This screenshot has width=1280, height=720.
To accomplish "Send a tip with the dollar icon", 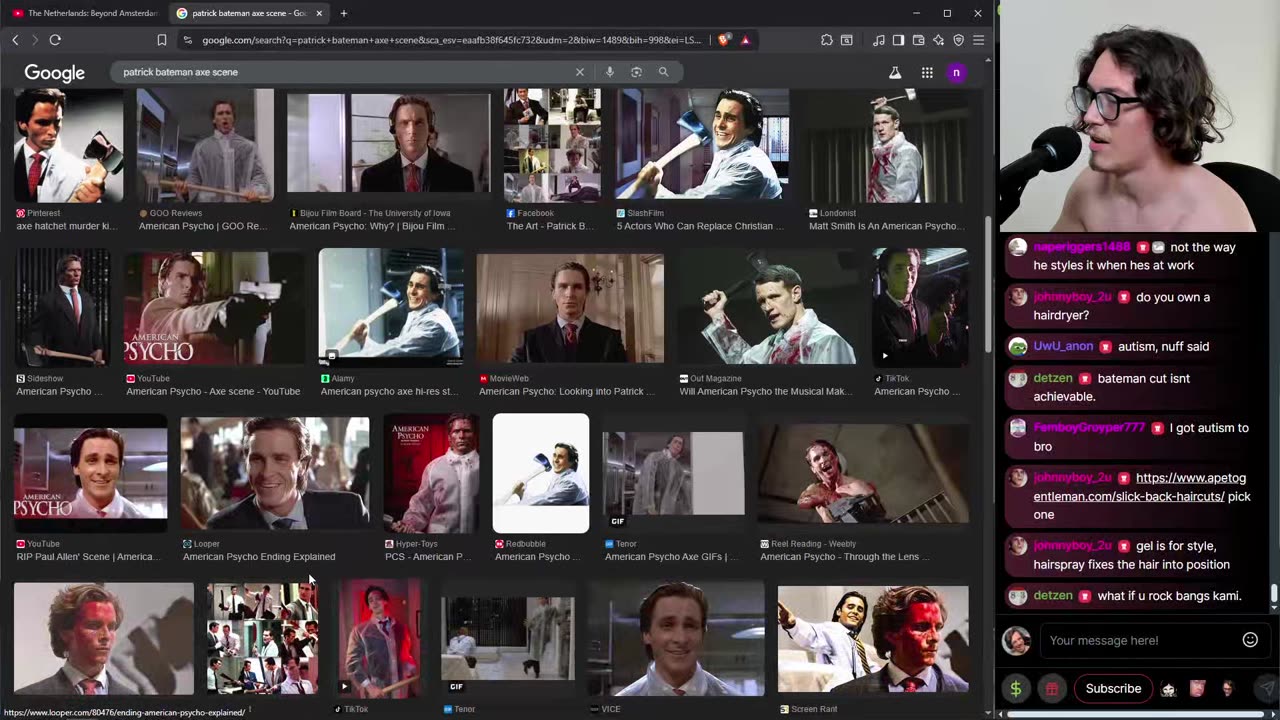I will point(1016,689).
